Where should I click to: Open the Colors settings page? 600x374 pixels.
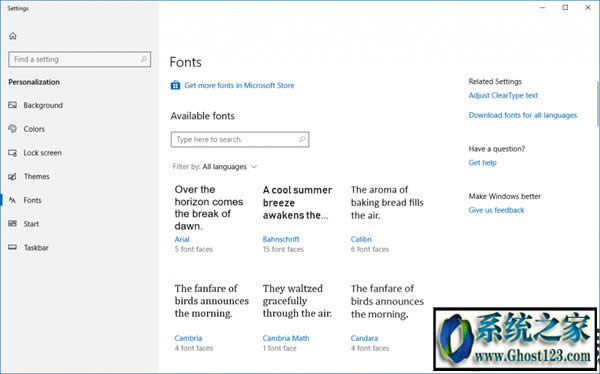pyautogui.click(x=34, y=129)
